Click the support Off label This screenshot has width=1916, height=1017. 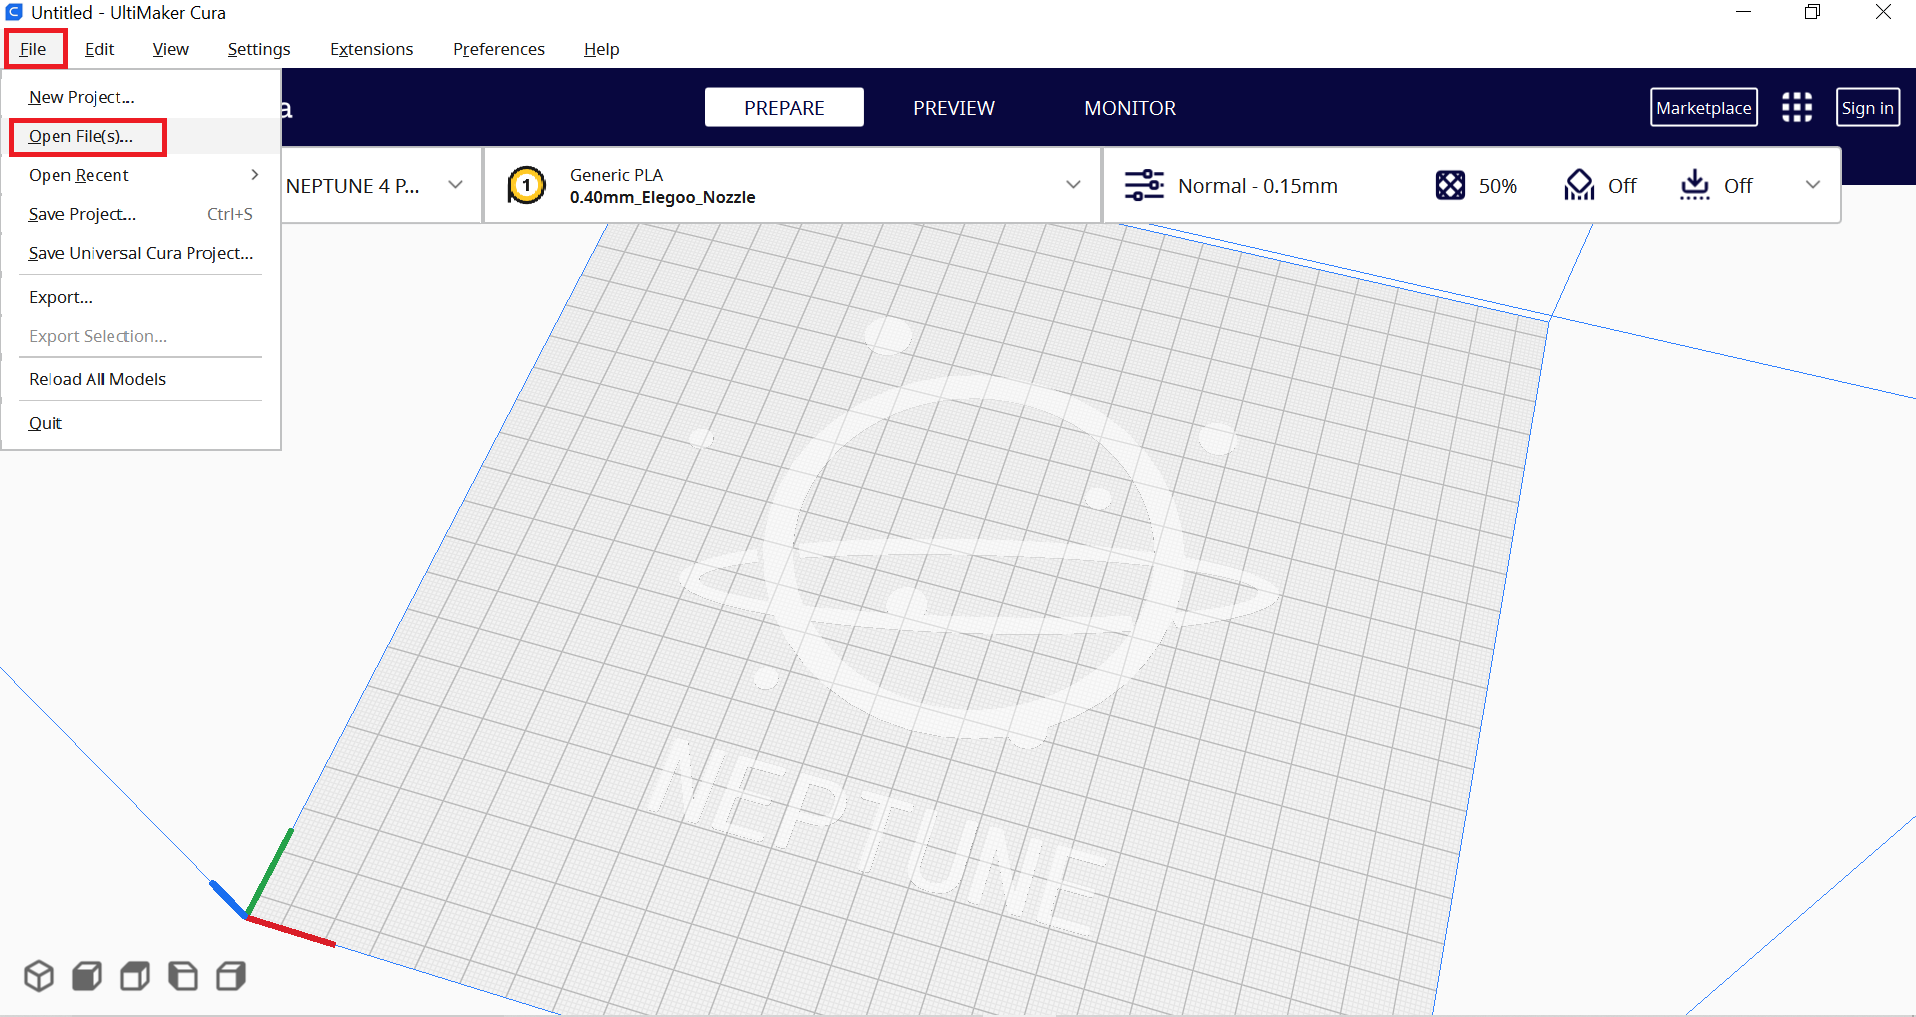tap(1622, 186)
